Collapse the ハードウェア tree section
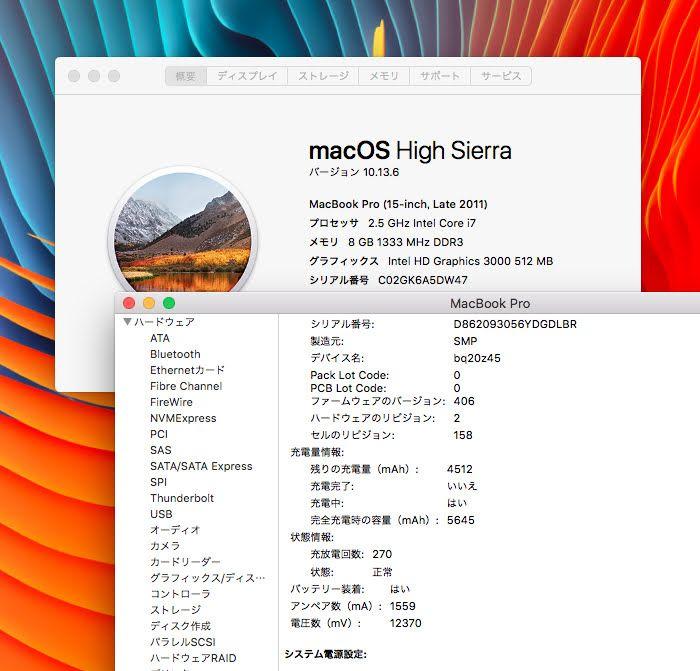The image size is (700, 671). (x=127, y=321)
